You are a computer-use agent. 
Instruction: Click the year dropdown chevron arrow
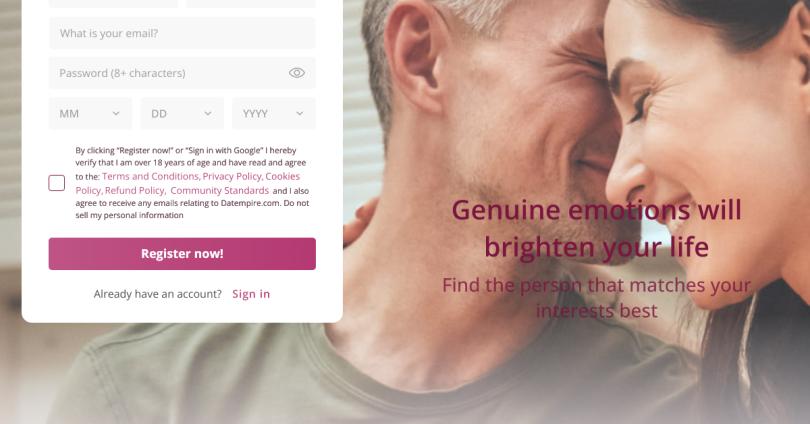[300, 113]
